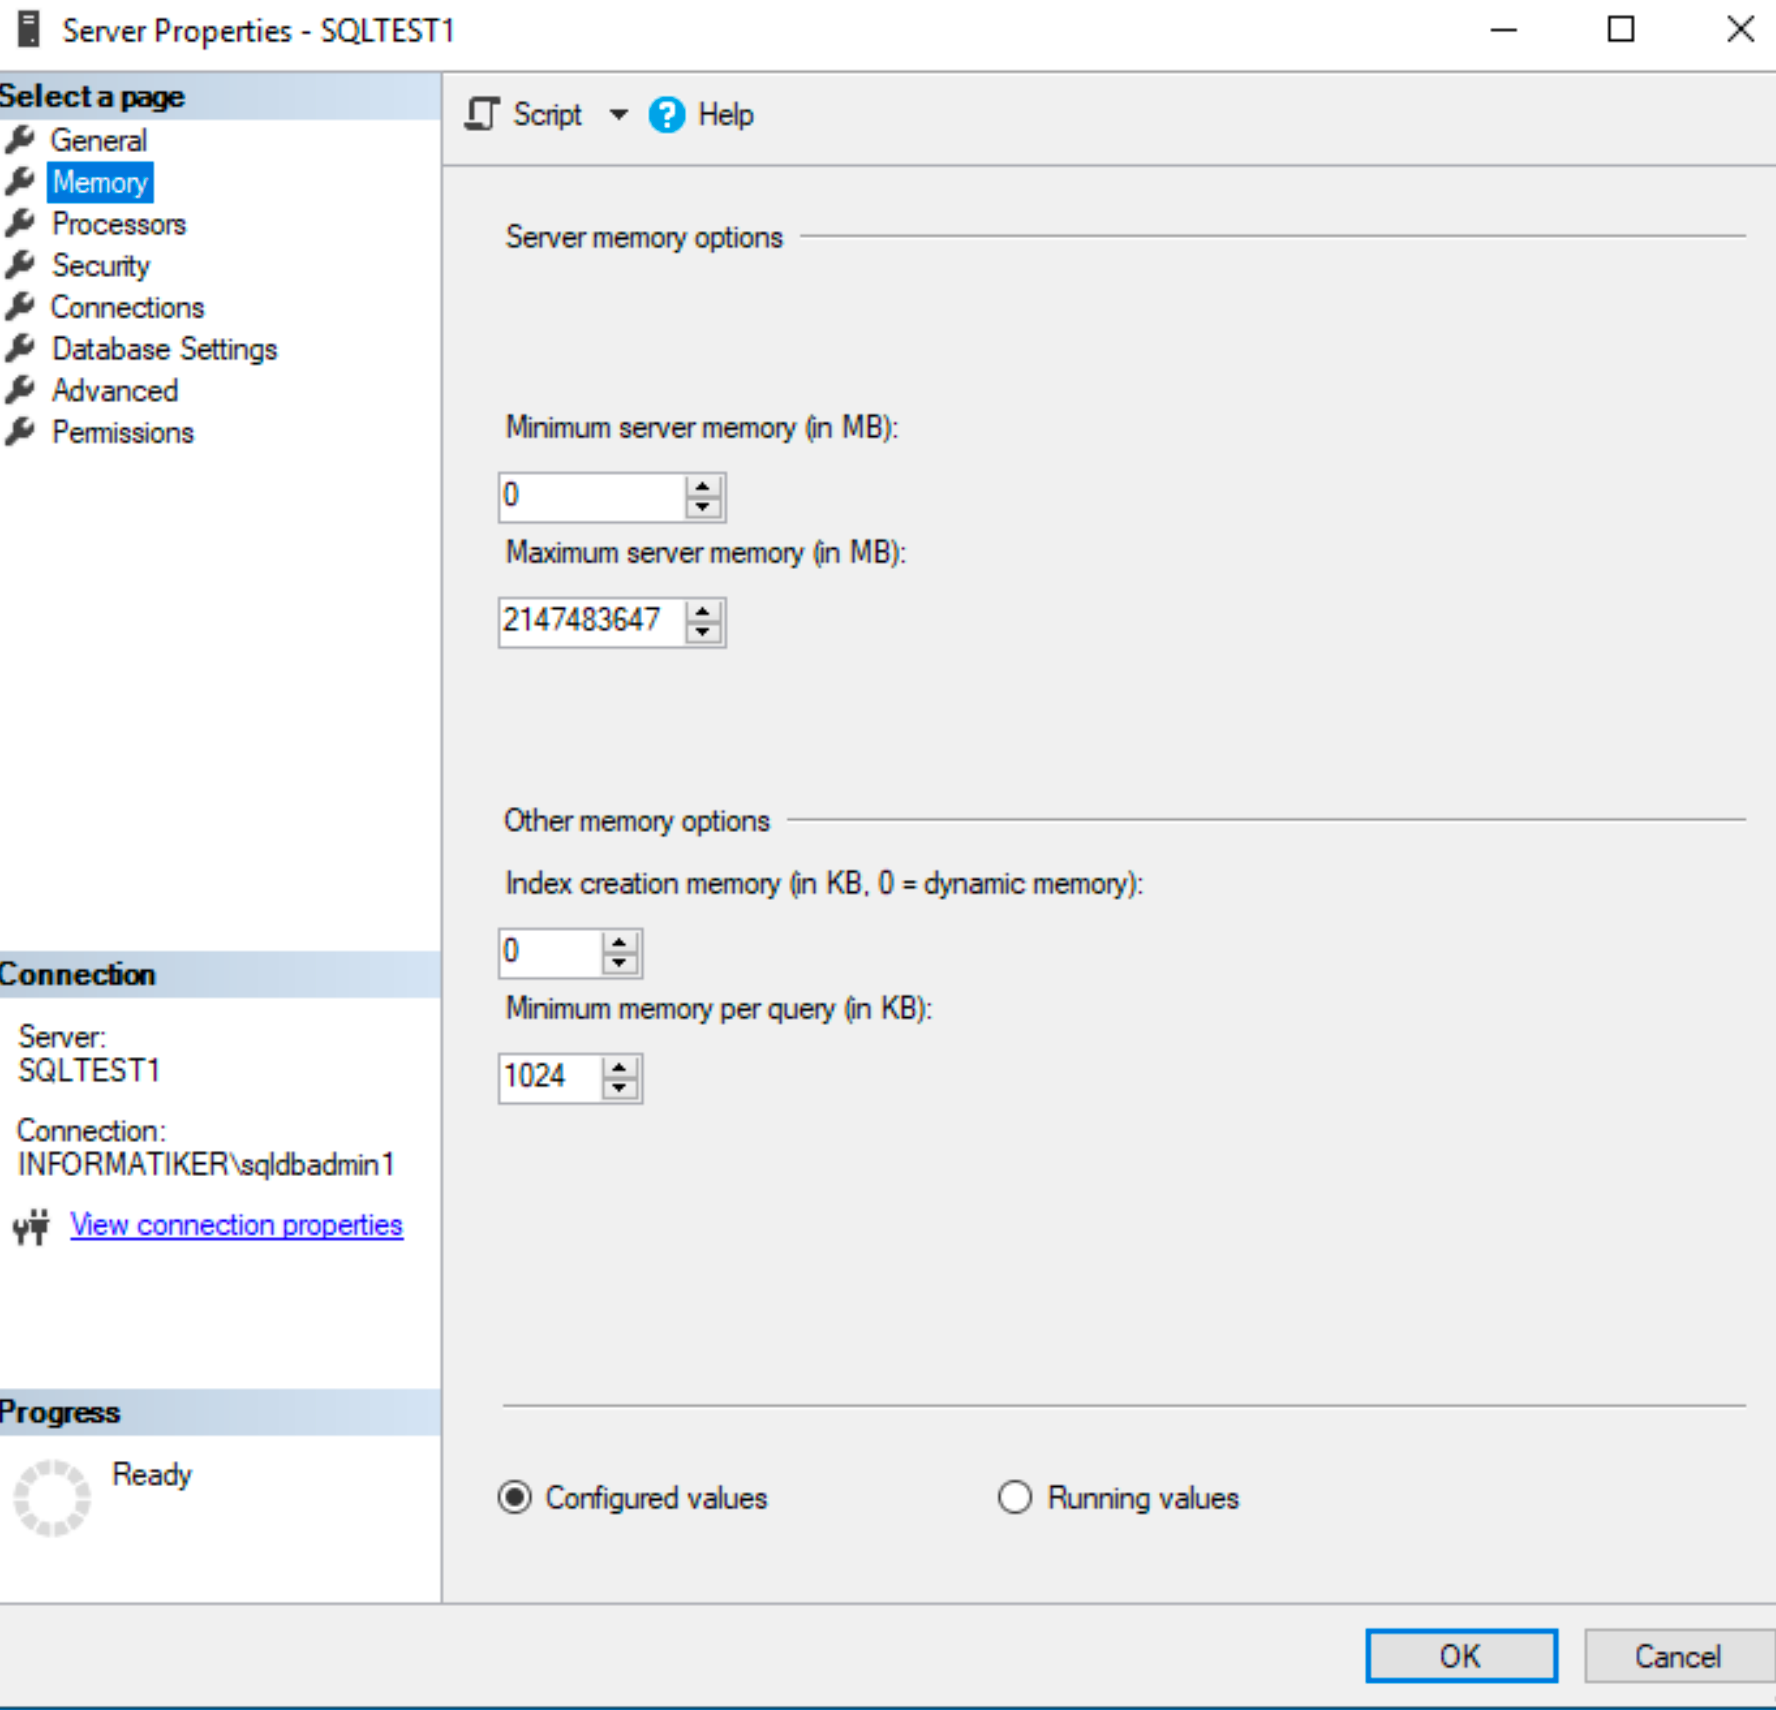Click the wrench icon beside Database Settings
1776x1710 pixels.
[x=20, y=349]
